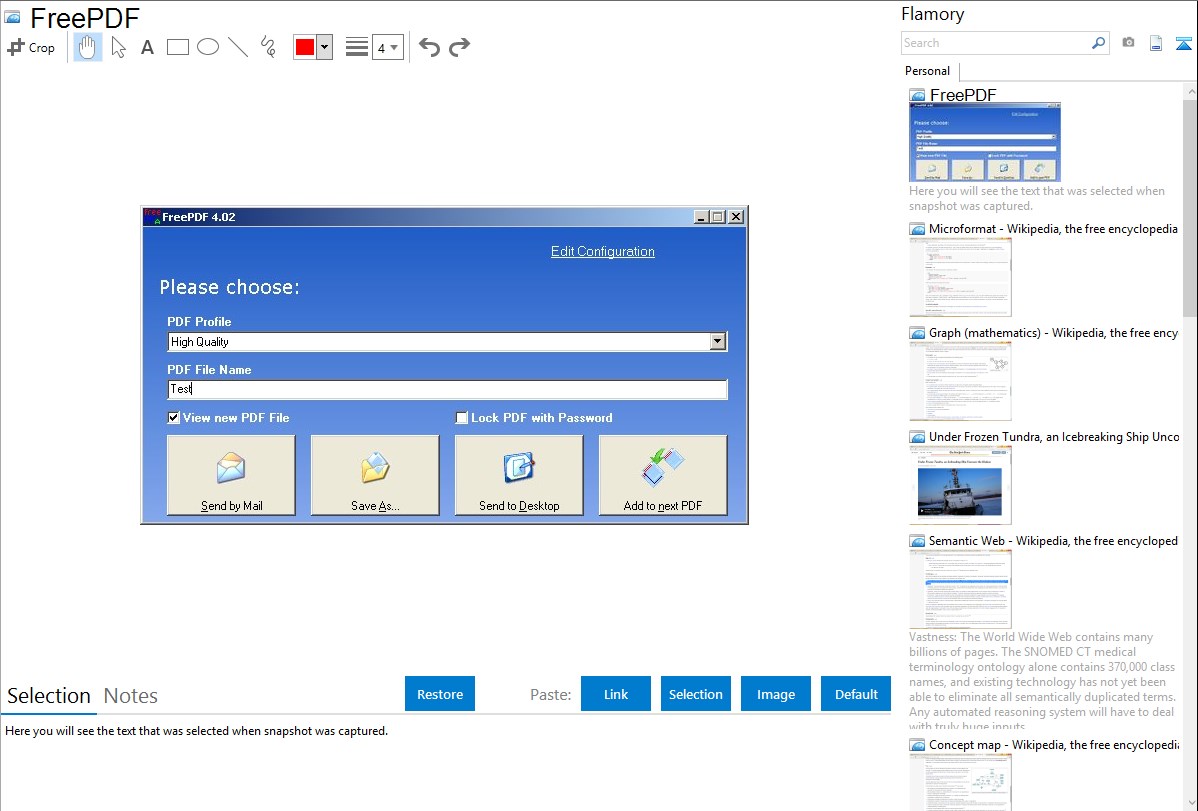This screenshot has height=811, width=1198.
Task: Select the straight line tool
Action: pyautogui.click(x=238, y=47)
